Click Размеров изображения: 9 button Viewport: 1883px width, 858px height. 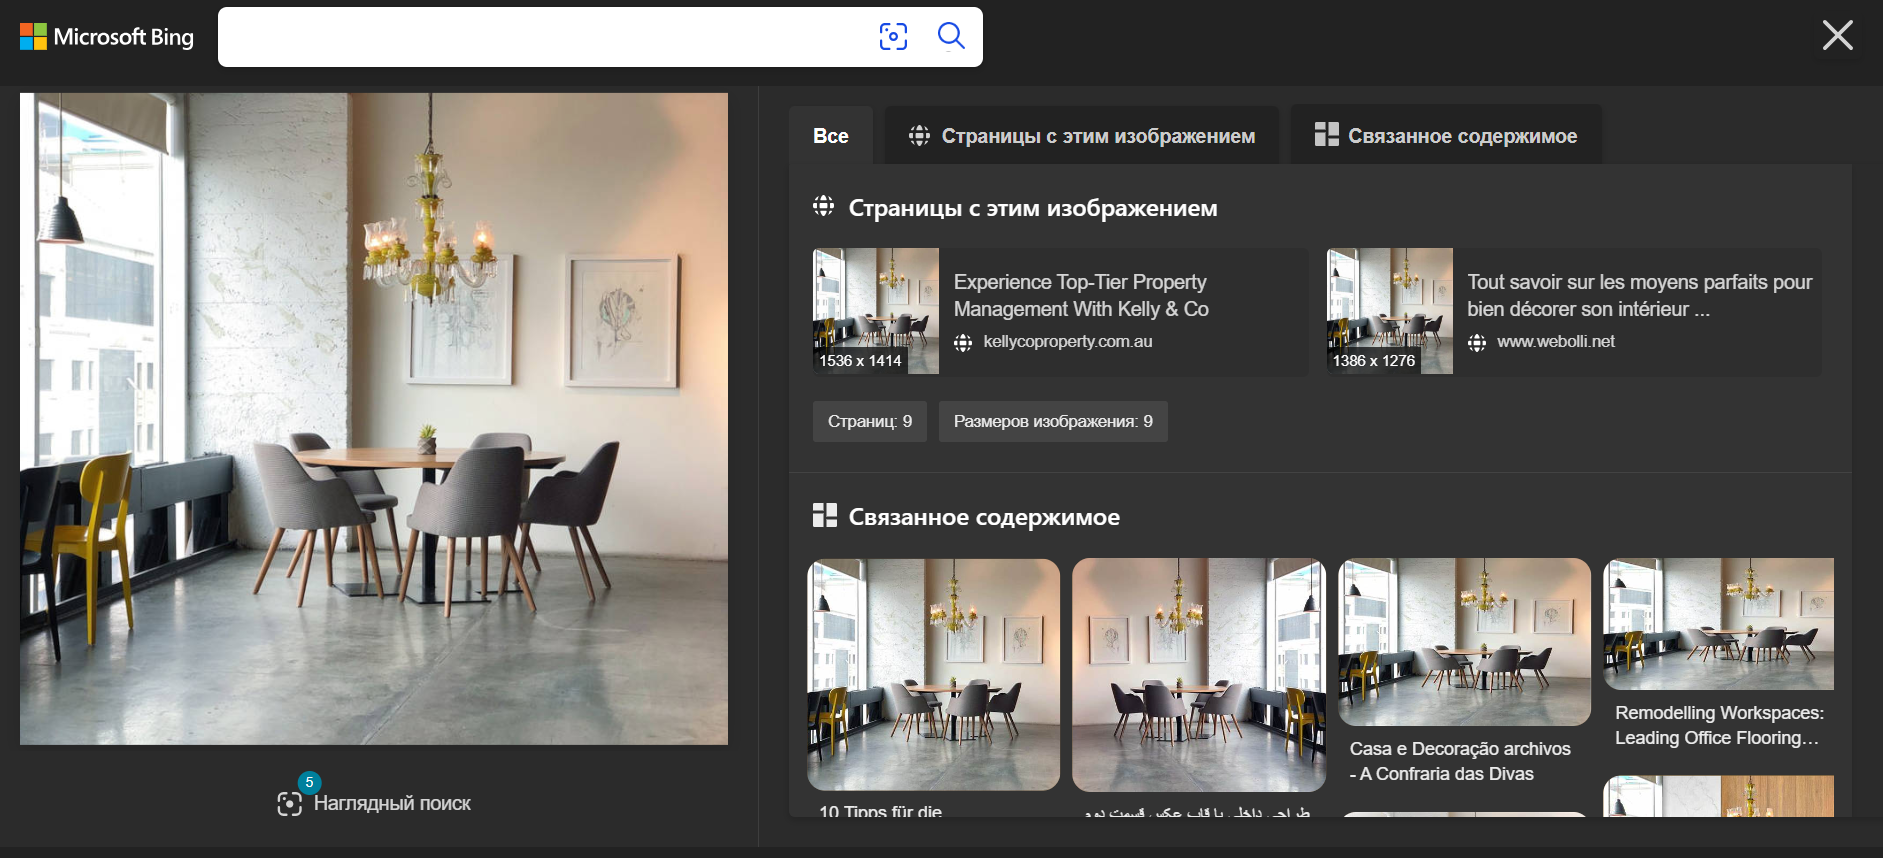point(1053,421)
